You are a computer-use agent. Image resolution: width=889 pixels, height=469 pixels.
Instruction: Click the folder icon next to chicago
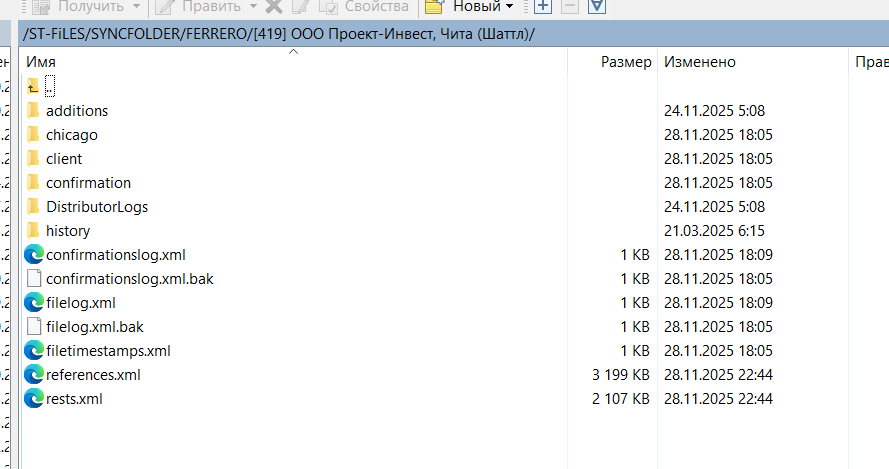click(33, 135)
